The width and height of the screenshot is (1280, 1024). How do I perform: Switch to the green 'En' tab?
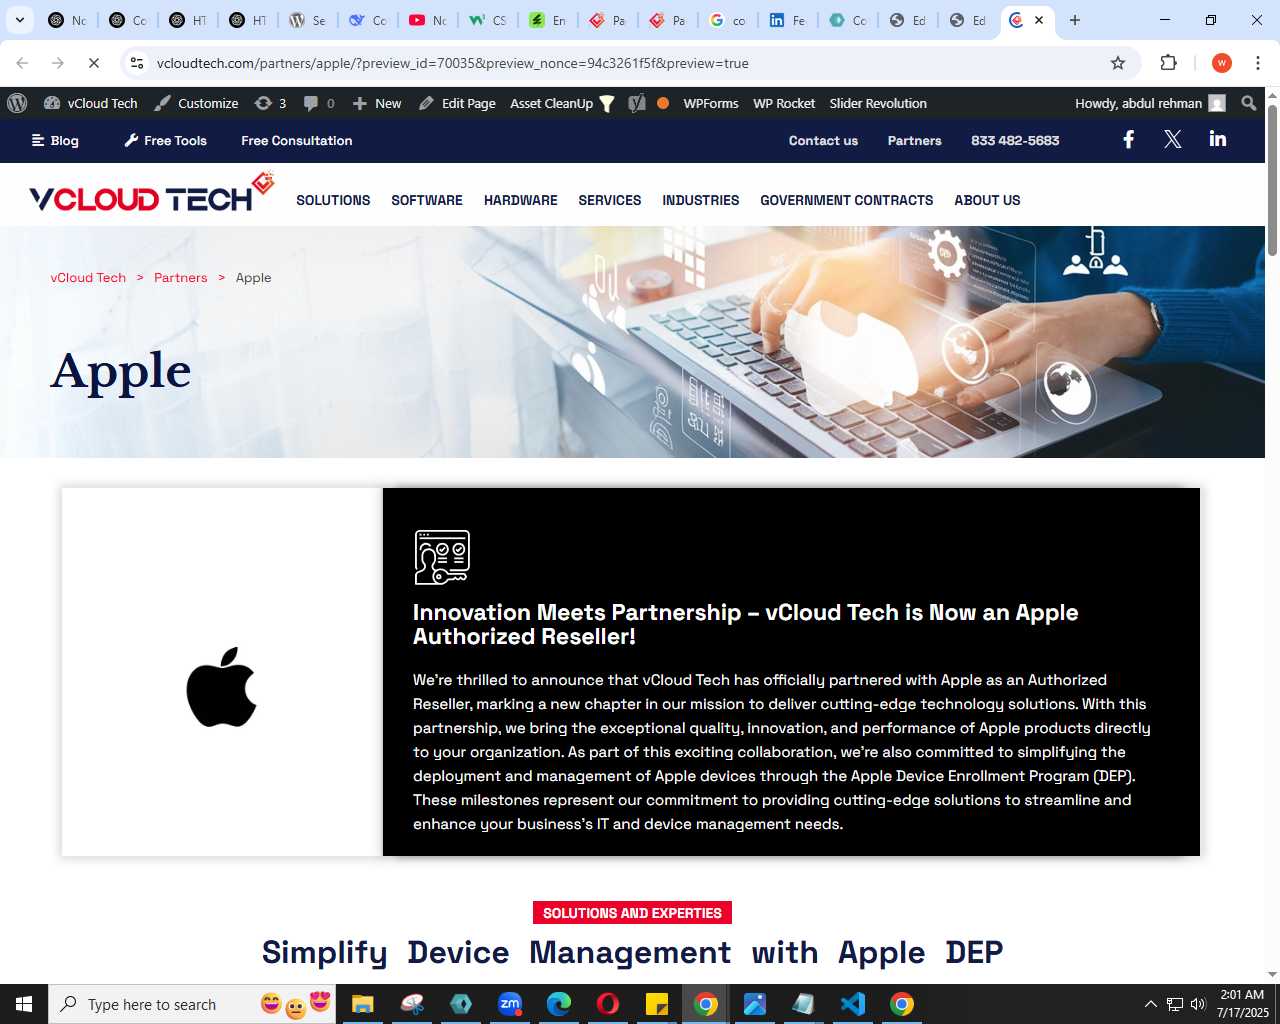tap(547, 20)
